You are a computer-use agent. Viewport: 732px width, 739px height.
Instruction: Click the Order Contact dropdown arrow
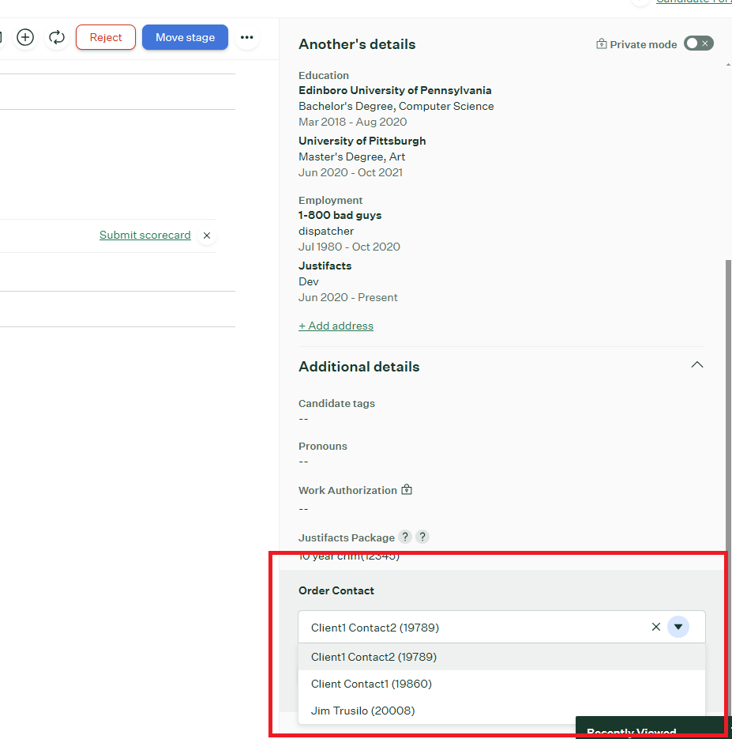point(678,627)
